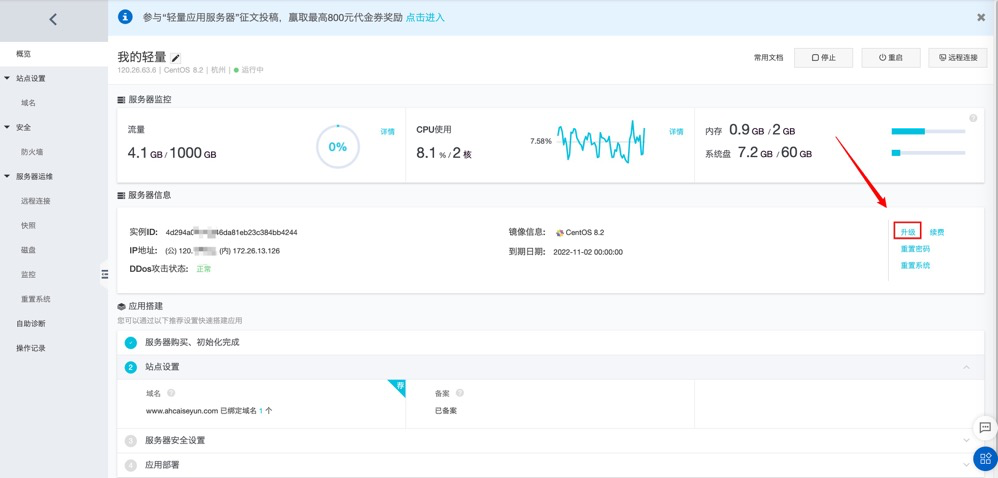Screen dimensions: 998x478
Task: Click the back chevron above the sidebar
Action: pos(53,20)
